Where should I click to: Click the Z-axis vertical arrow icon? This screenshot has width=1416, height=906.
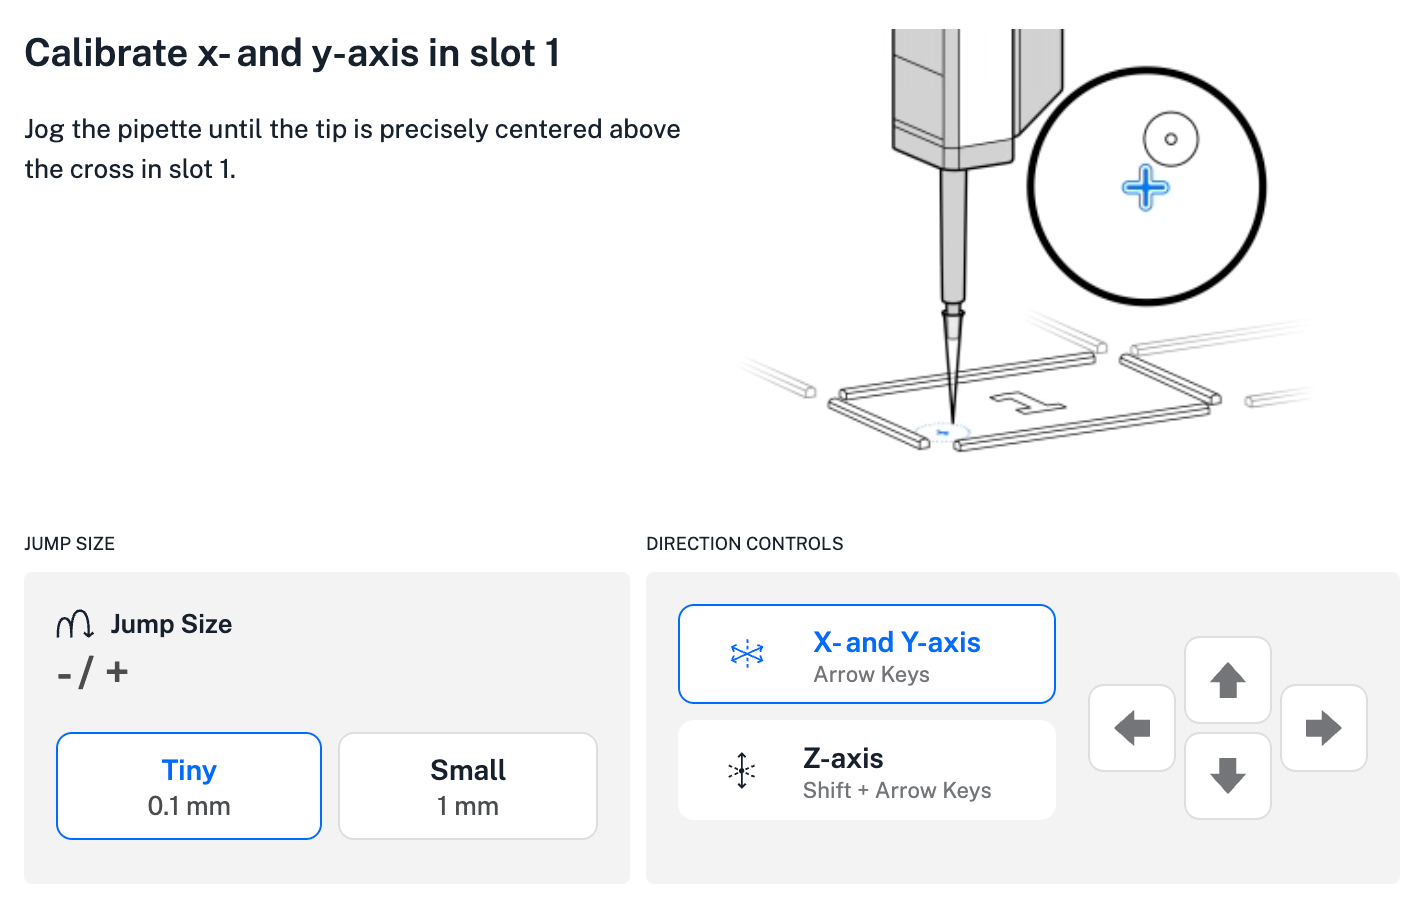click(x=741, y=770)
